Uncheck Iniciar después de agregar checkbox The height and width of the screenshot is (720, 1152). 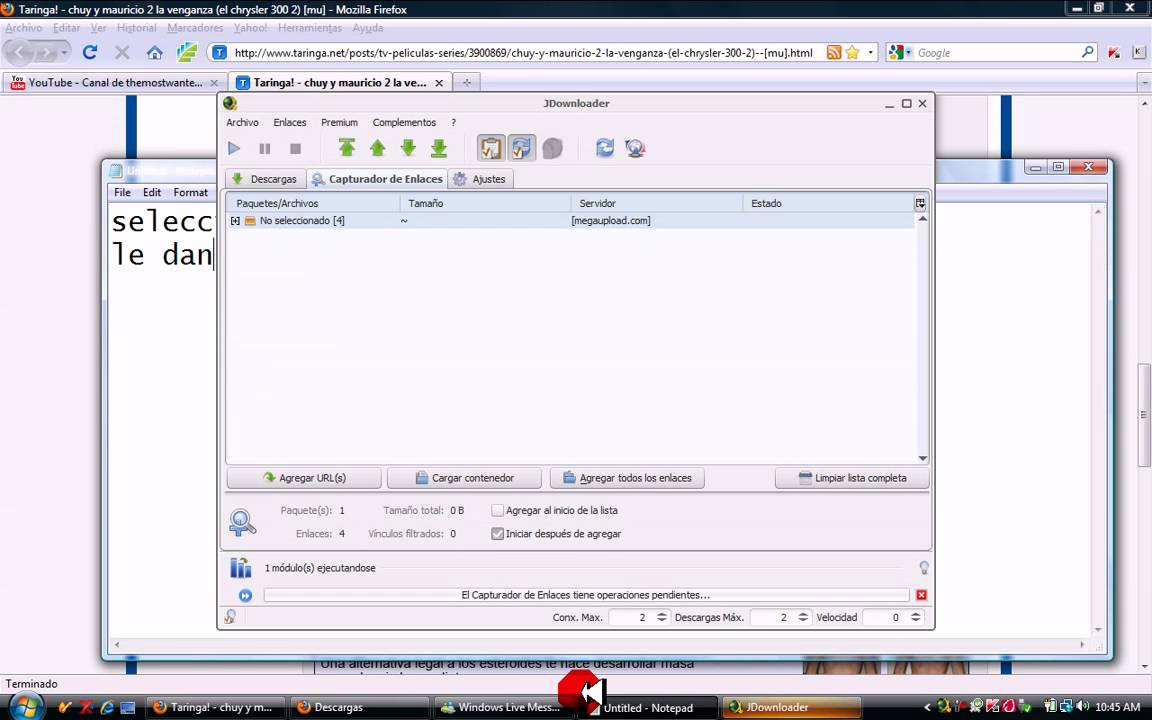(x=497, y=533)
